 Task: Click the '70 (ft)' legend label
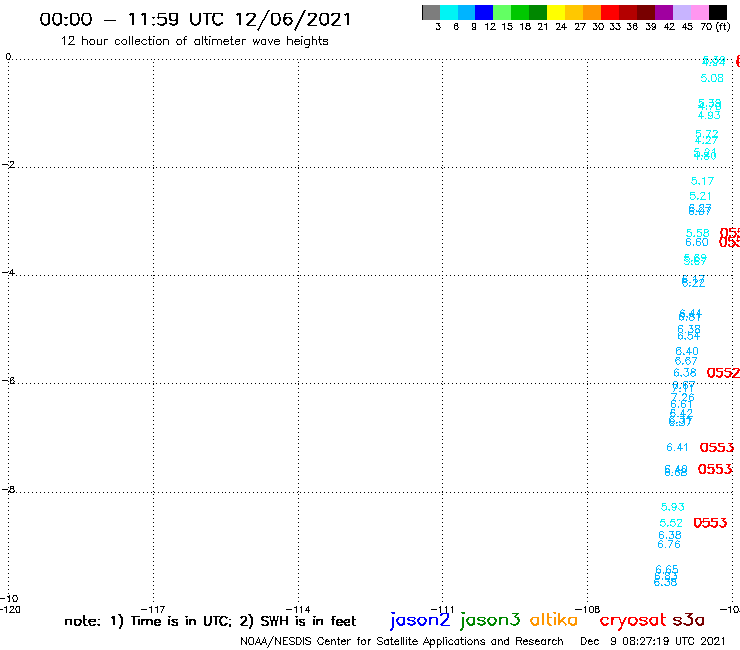(715, 26)
